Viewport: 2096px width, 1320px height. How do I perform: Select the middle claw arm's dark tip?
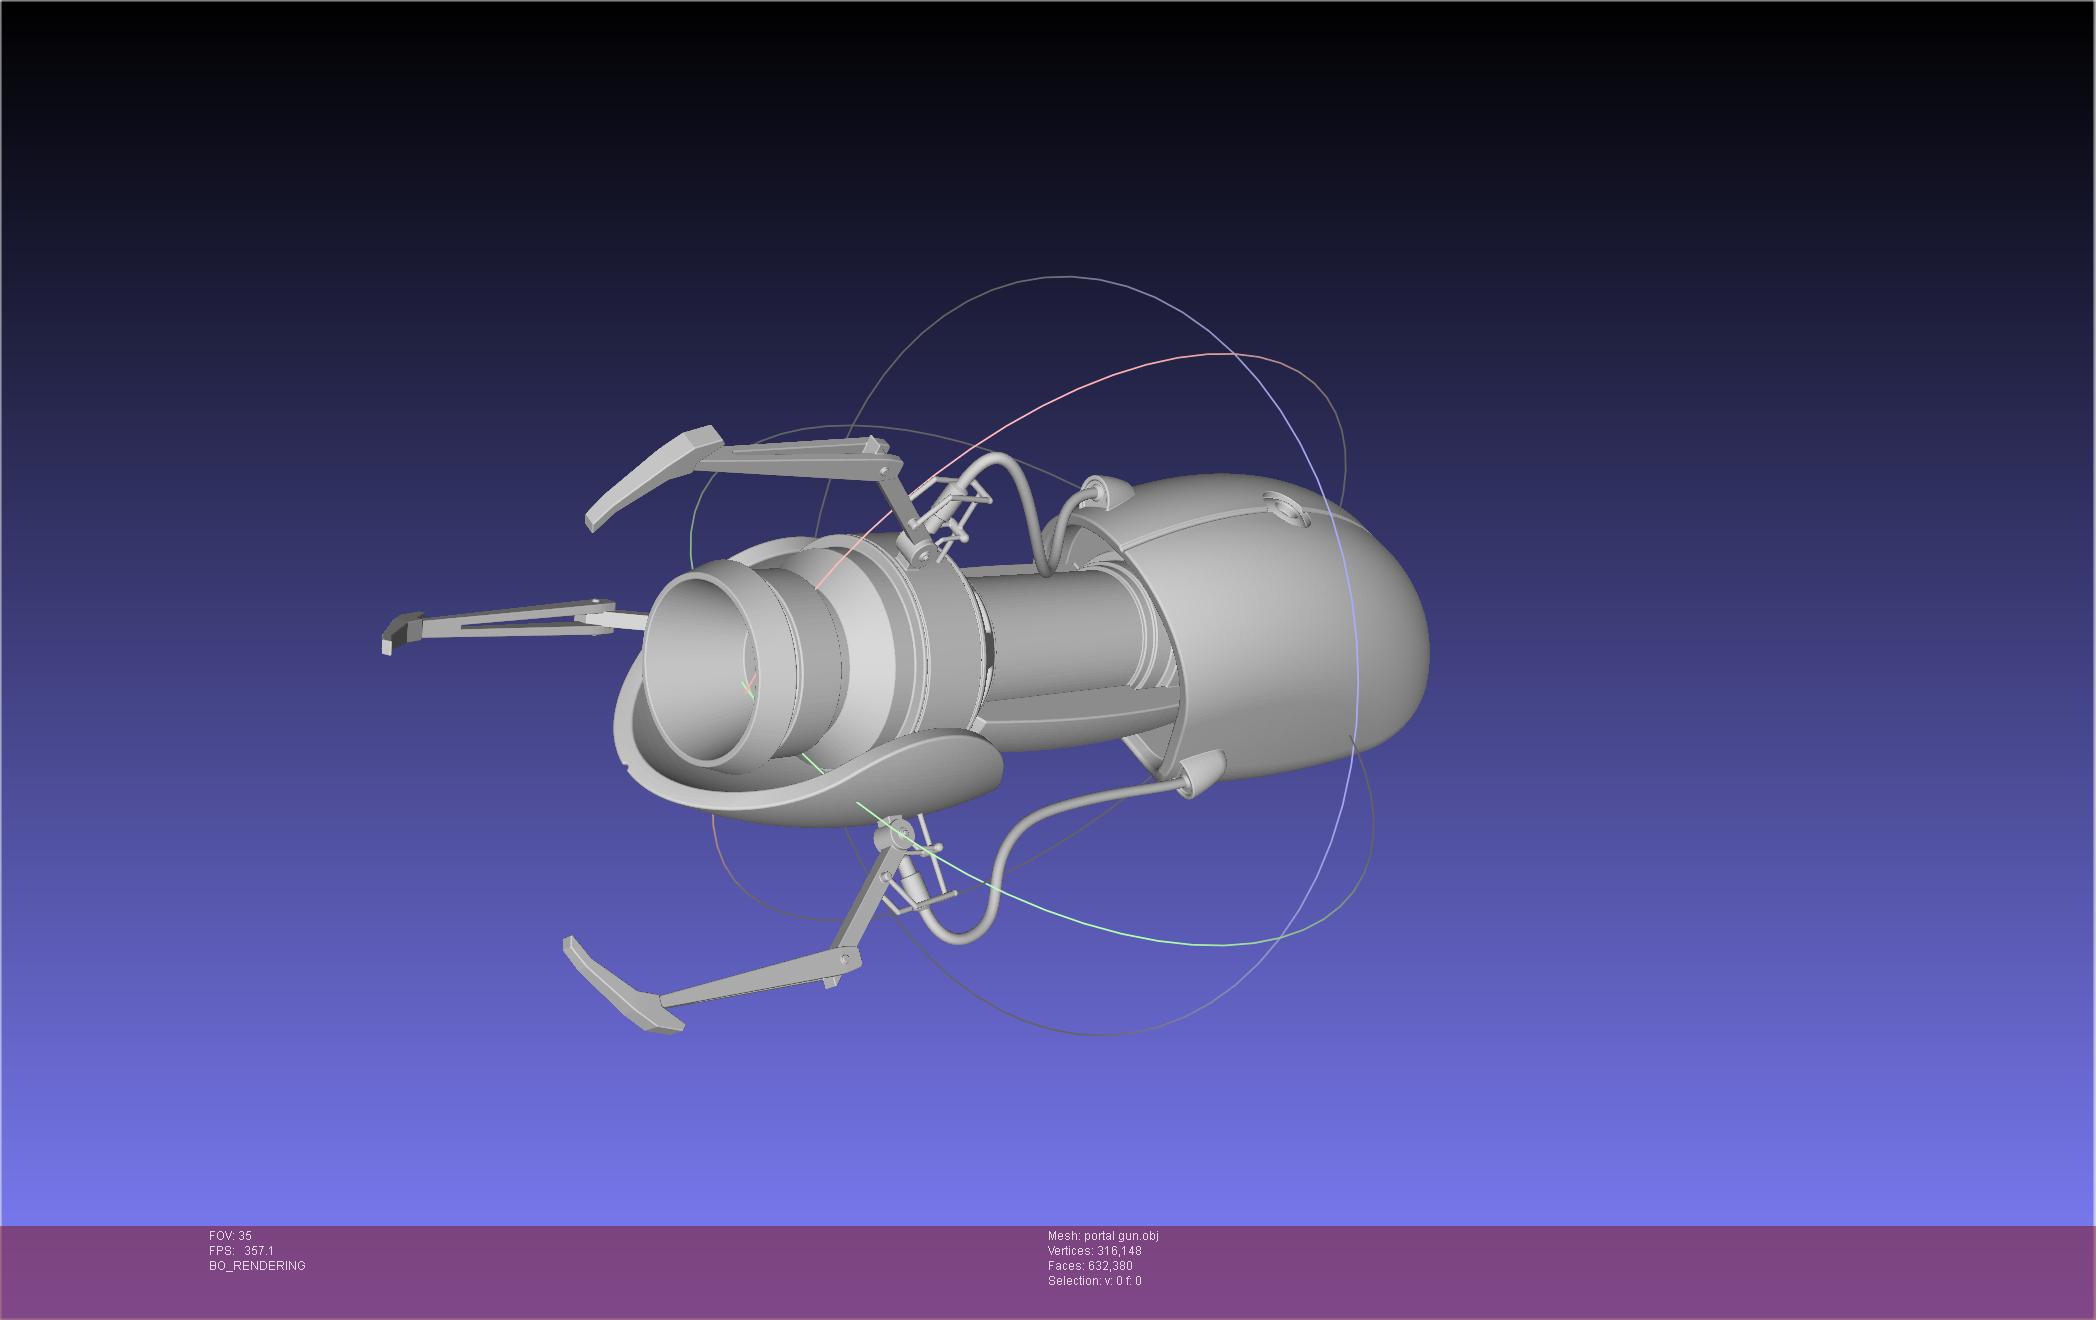click(x=401, y=632)
